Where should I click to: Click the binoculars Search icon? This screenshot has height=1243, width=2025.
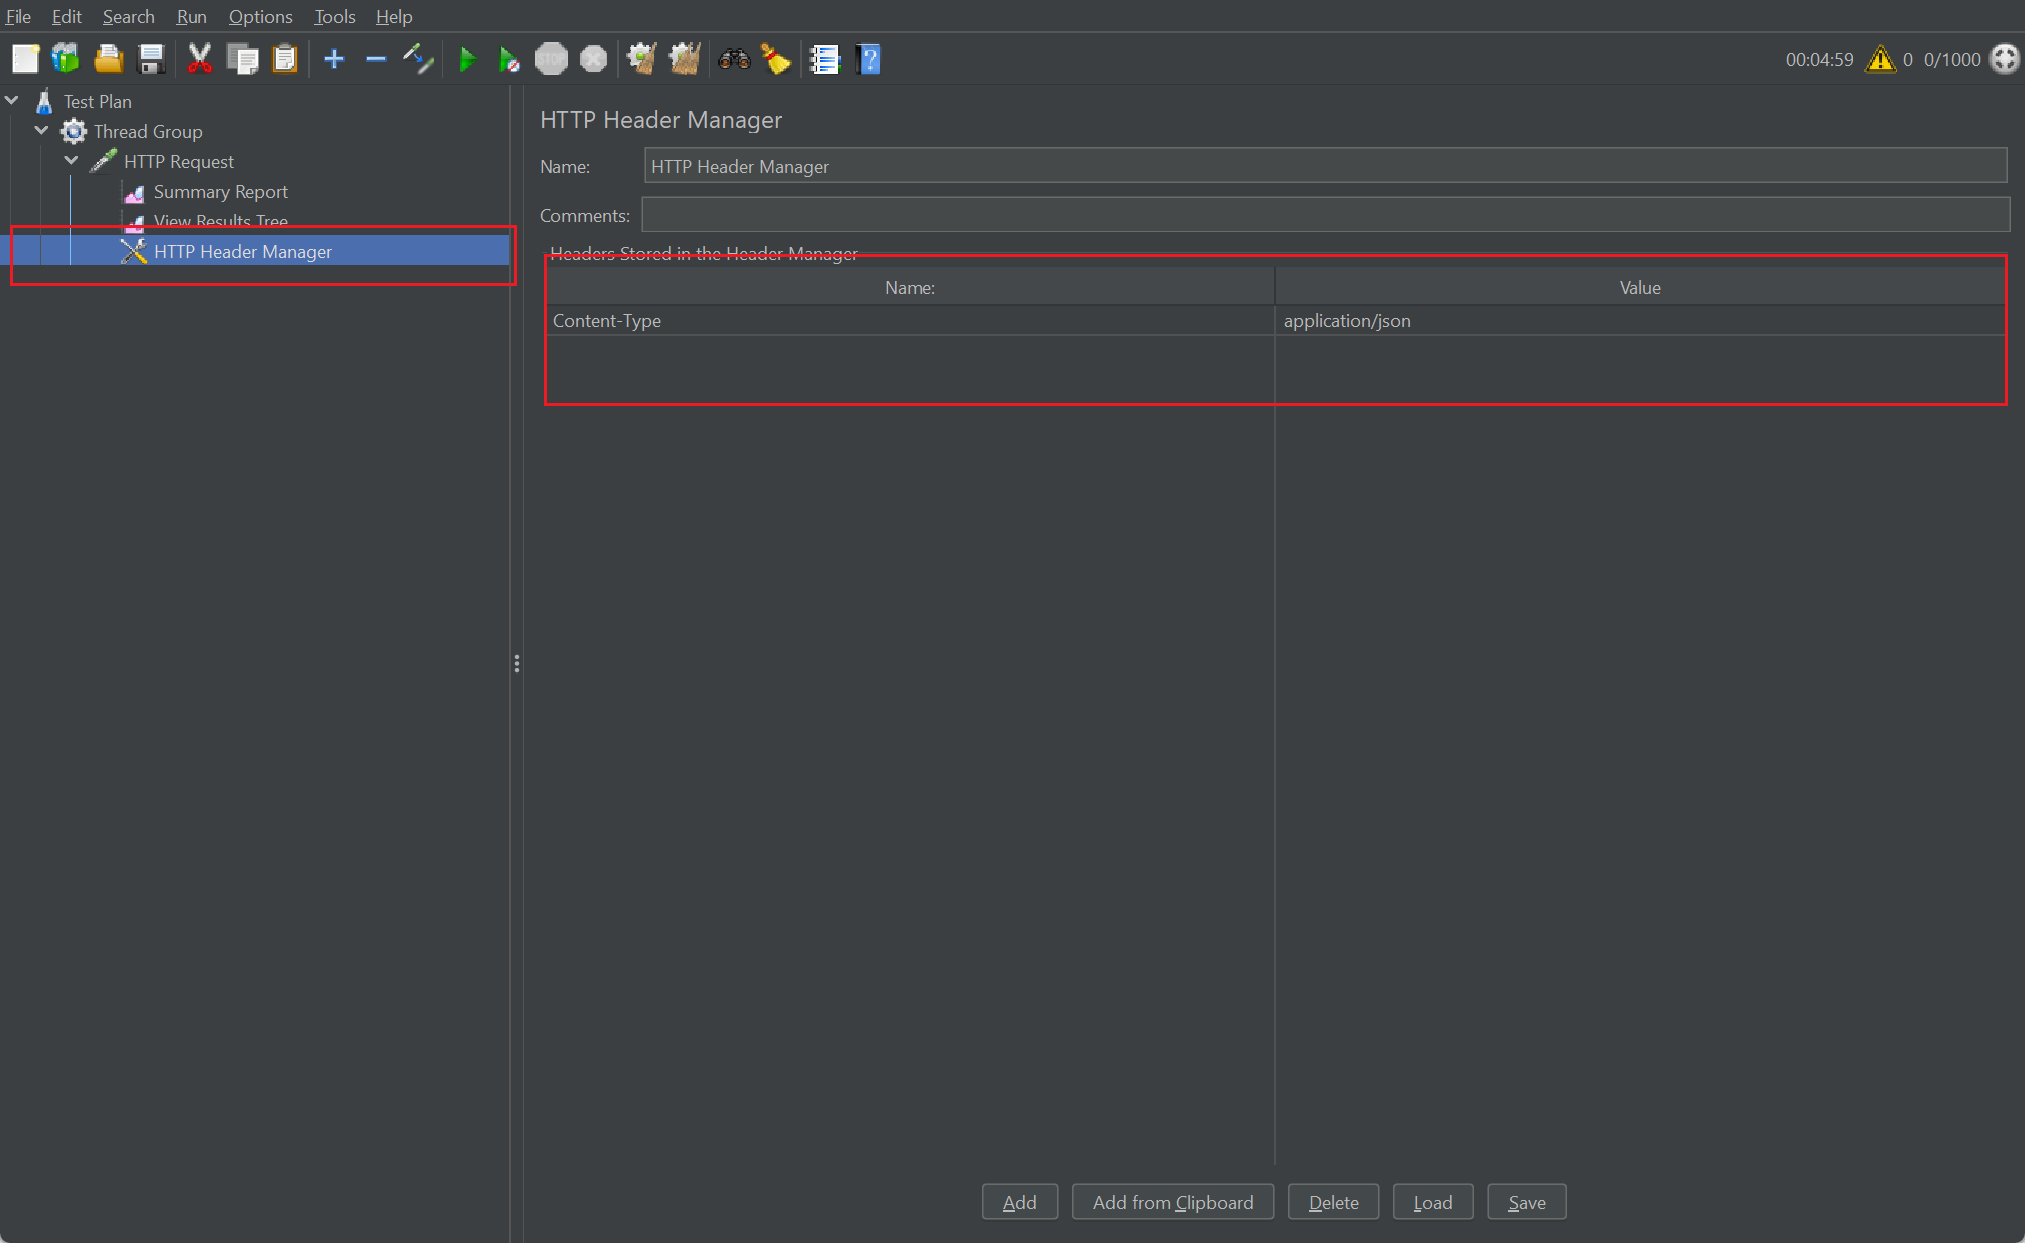[x=734, y=60]
